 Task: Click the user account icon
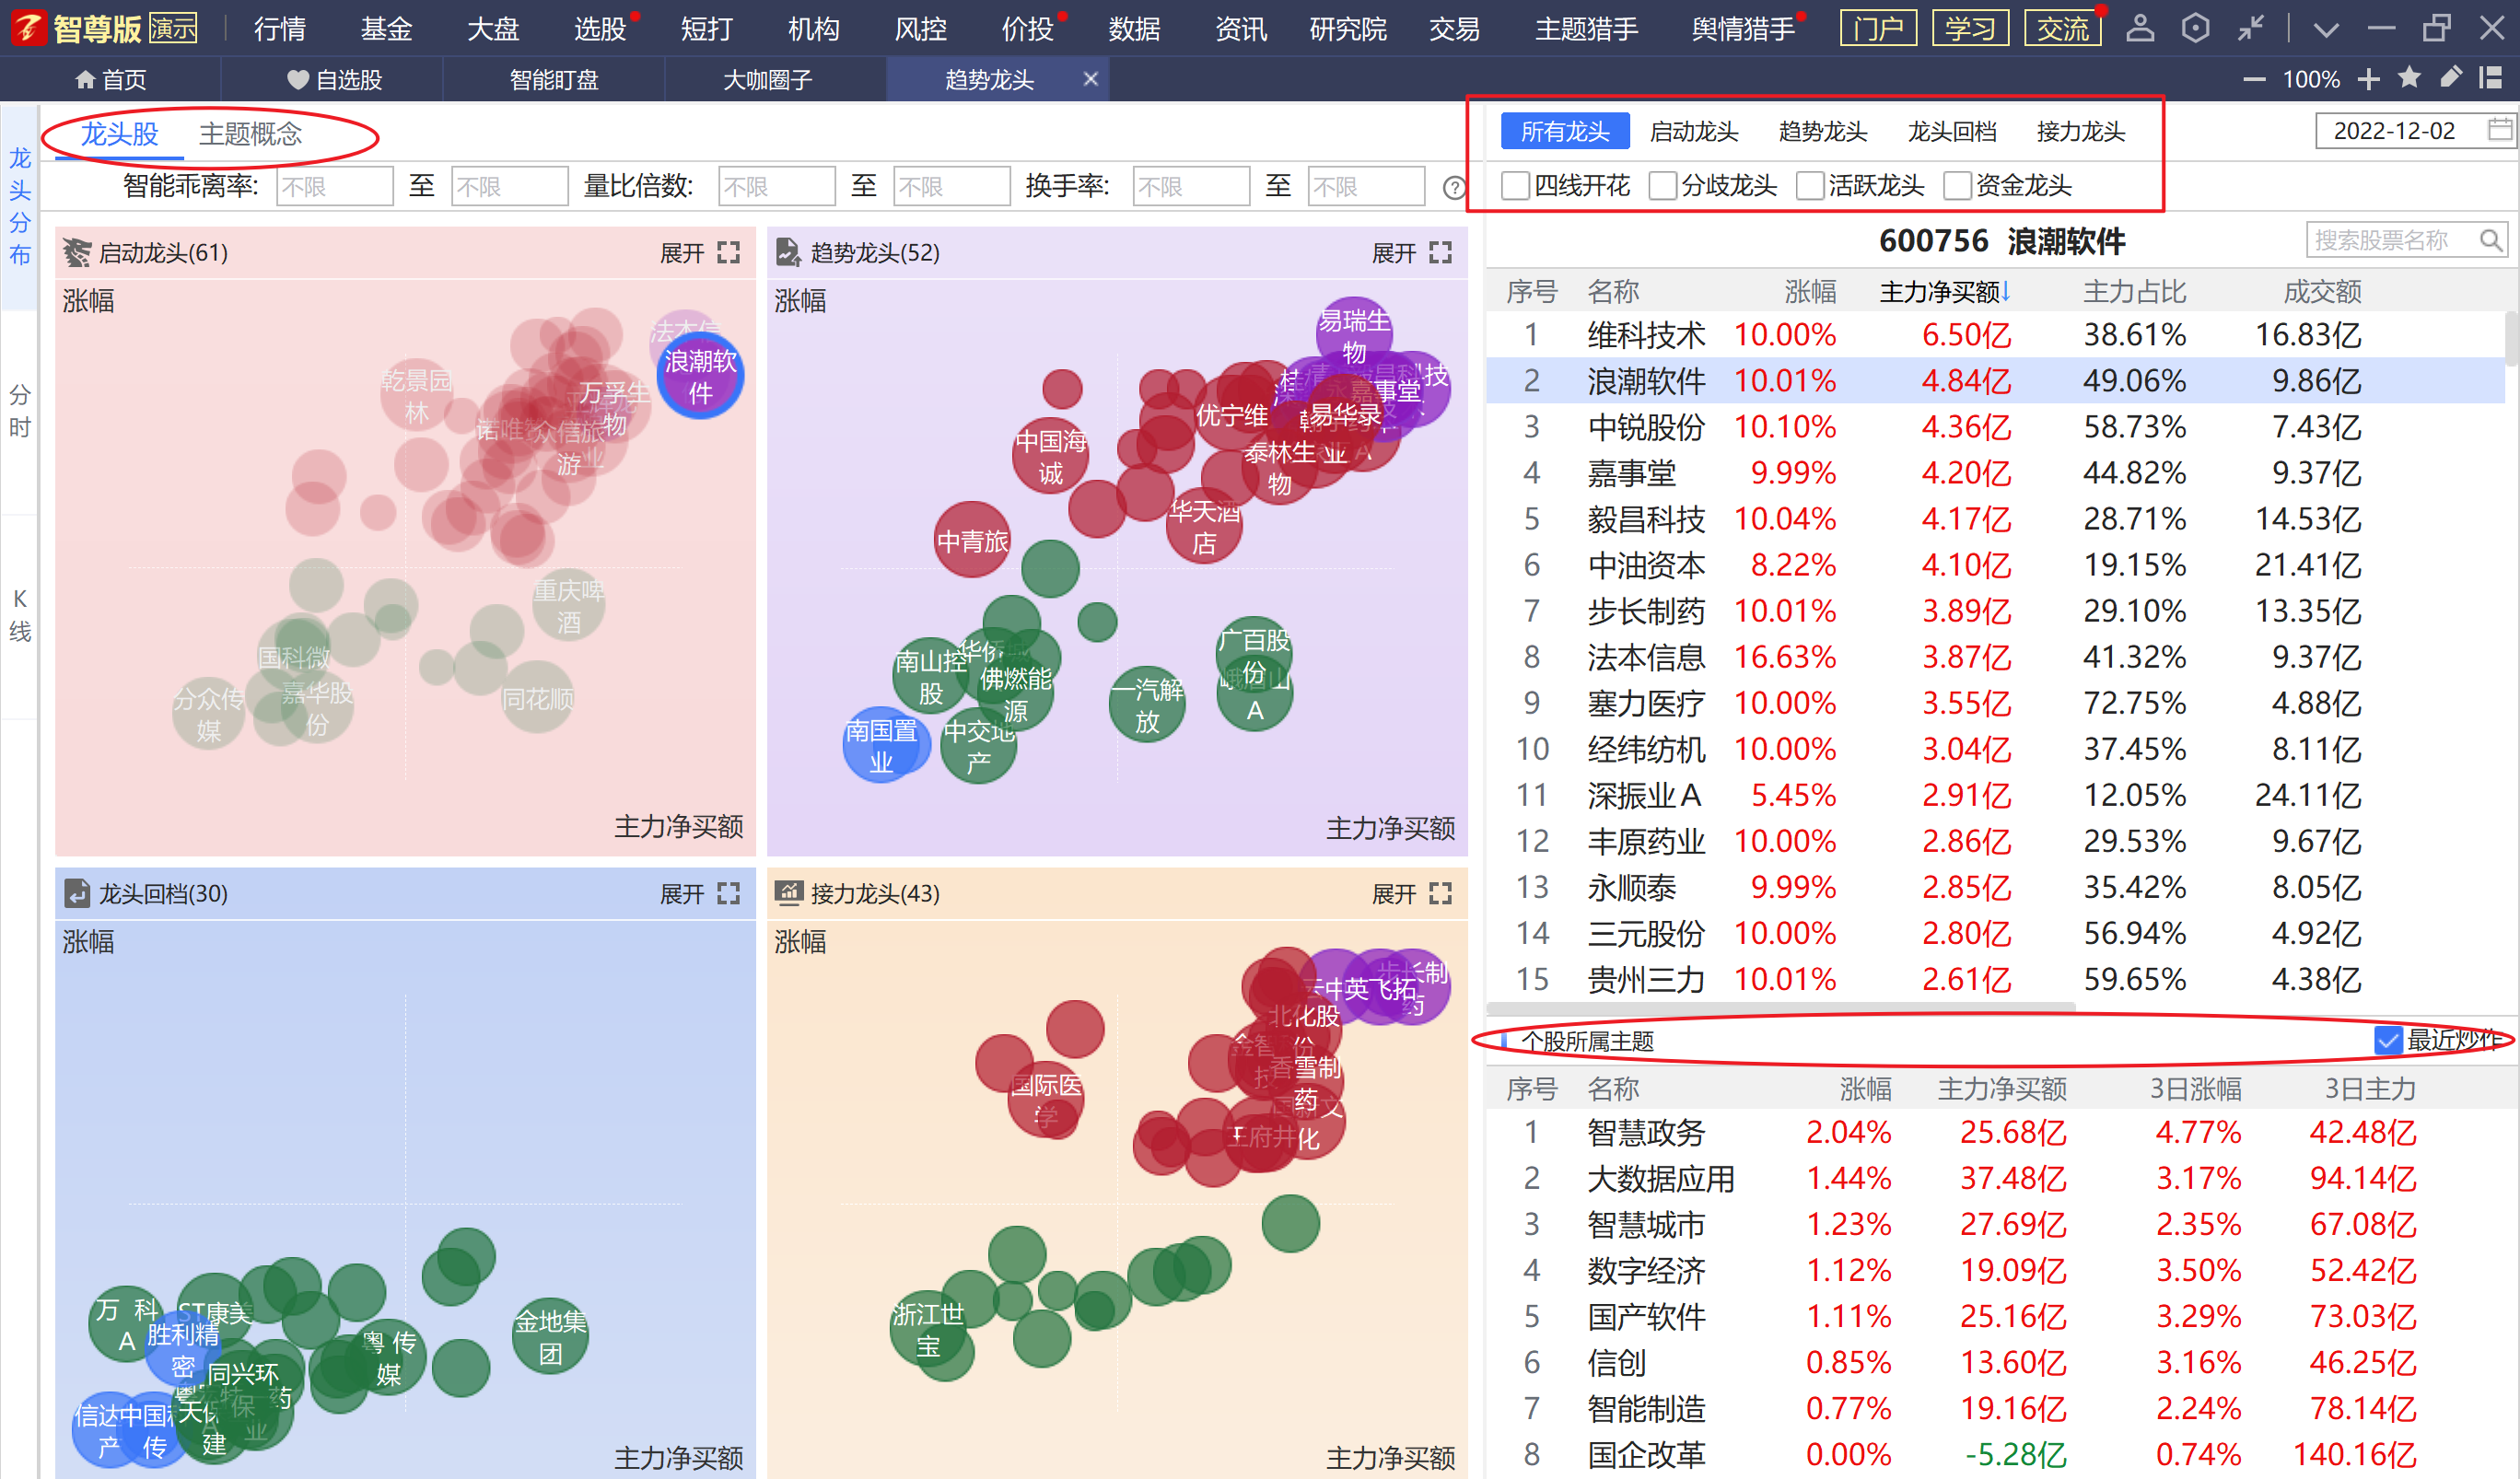point(2139,27)
